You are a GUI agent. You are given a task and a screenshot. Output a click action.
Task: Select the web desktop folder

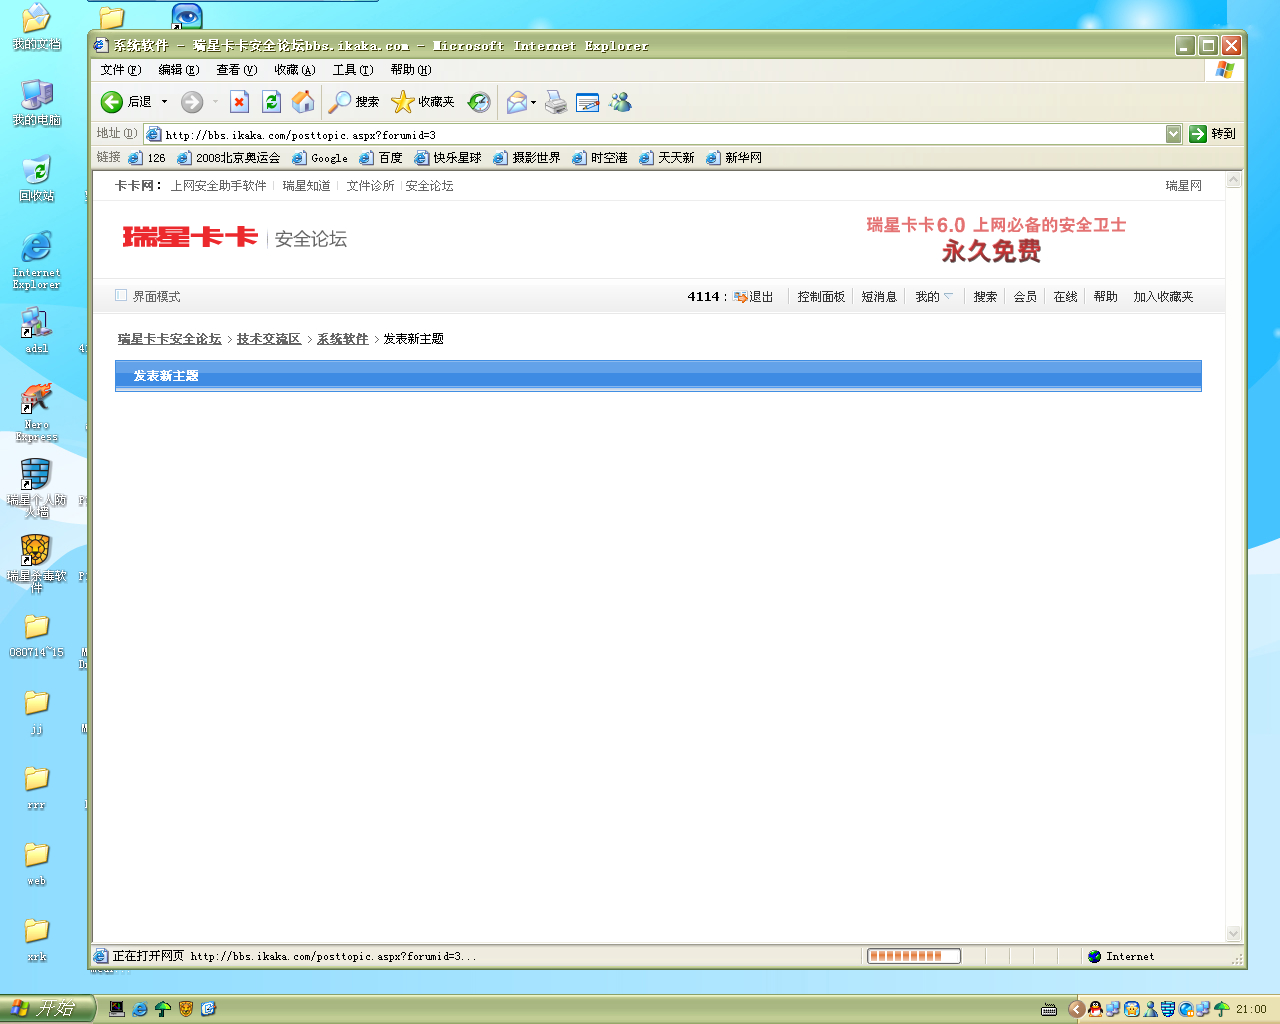37,863
